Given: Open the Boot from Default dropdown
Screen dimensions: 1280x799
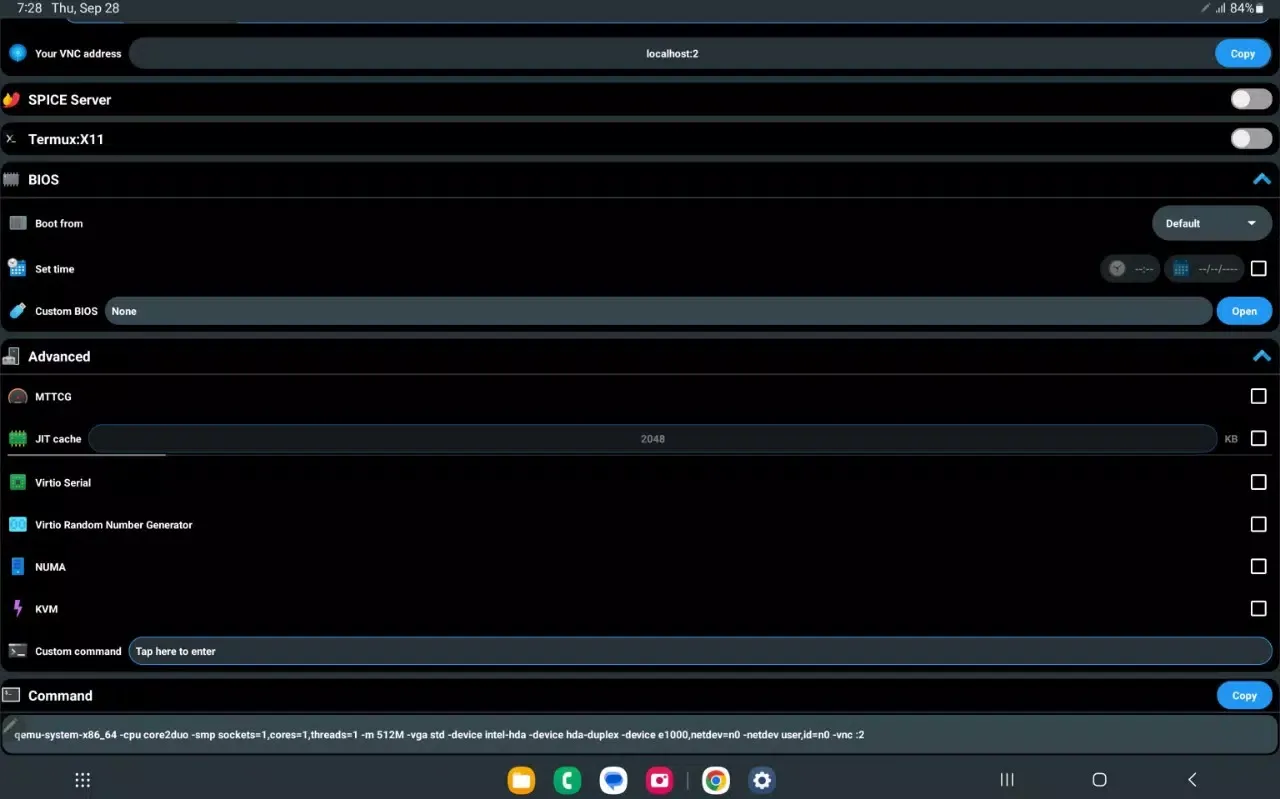Looking at the screenshot, I should (x=1212, y=223).
